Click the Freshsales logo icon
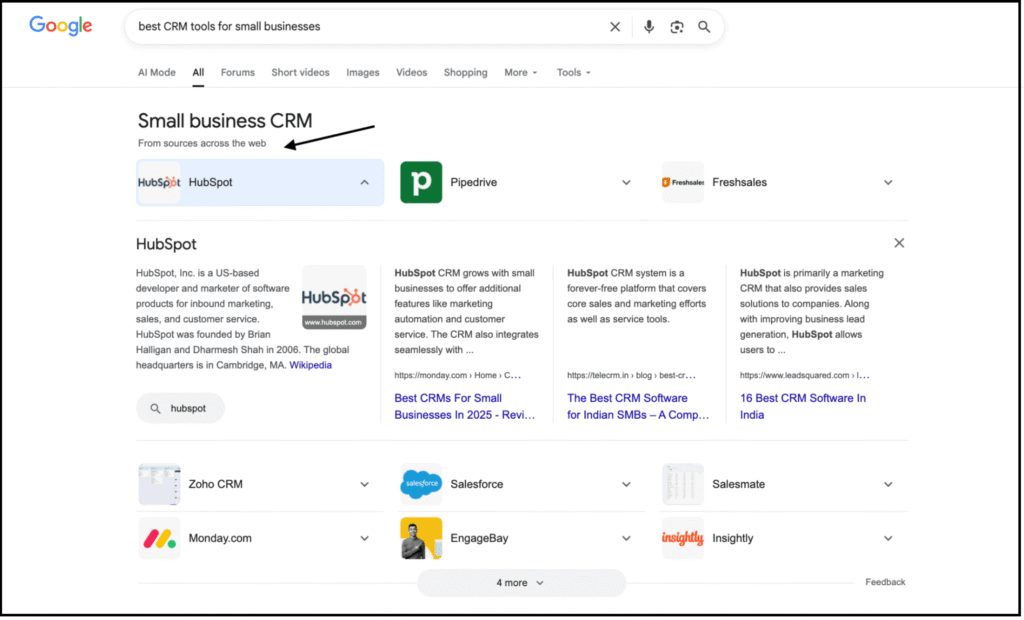 click(x=683, y=182)
